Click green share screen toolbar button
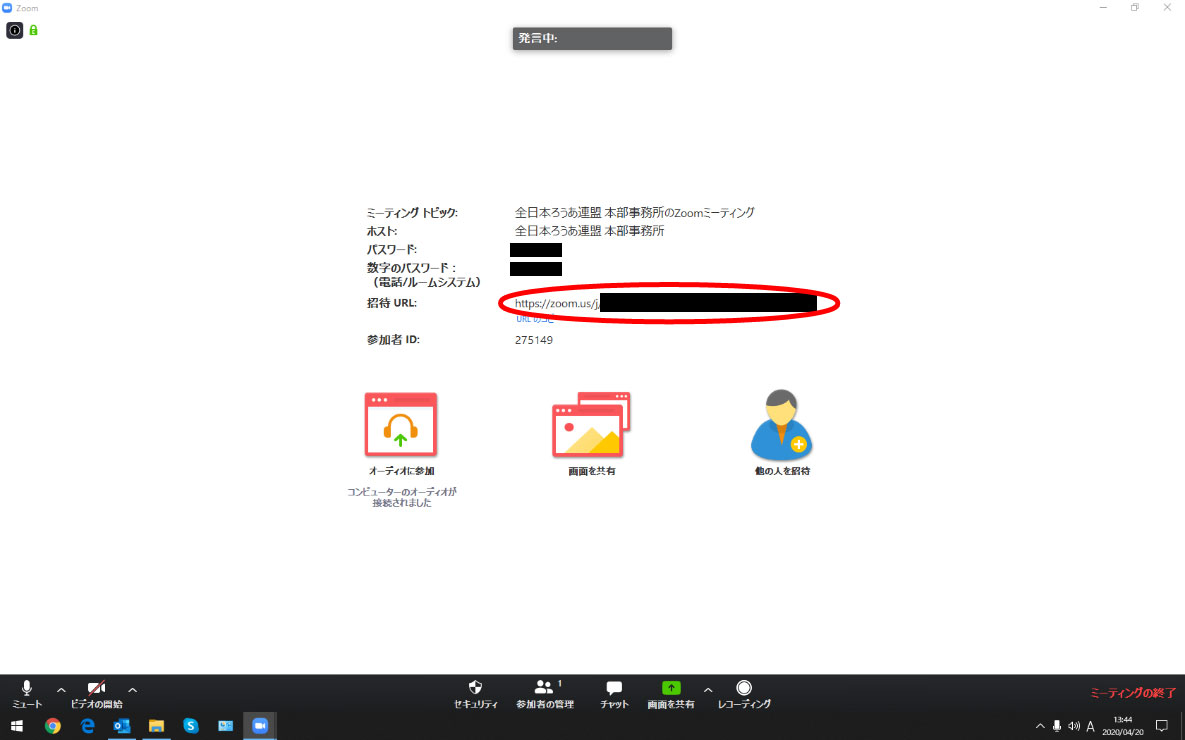The image size is (1185, 740). (x=670, y=694)
